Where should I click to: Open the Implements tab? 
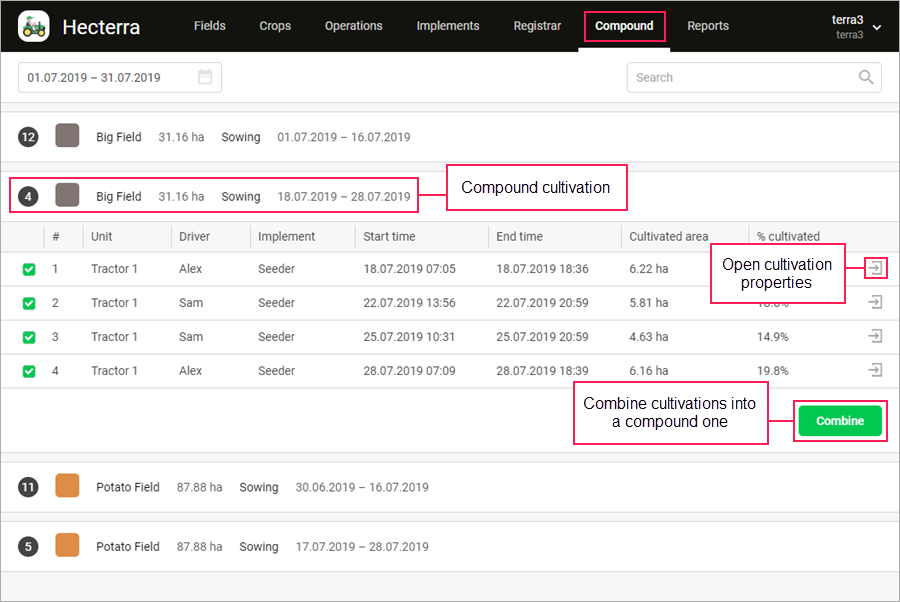click(x=448, y=26)
